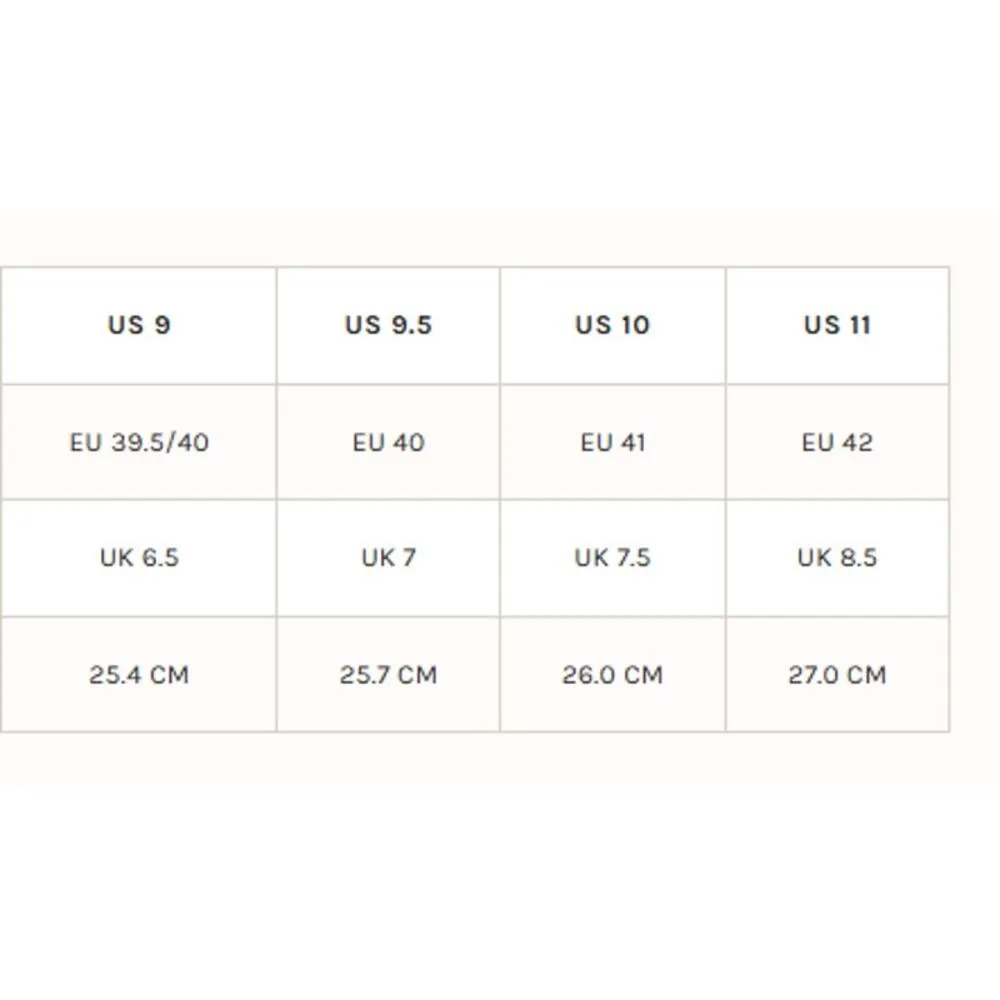
Task: Select the 25.7 CM cell
Action: coord(388,674)
